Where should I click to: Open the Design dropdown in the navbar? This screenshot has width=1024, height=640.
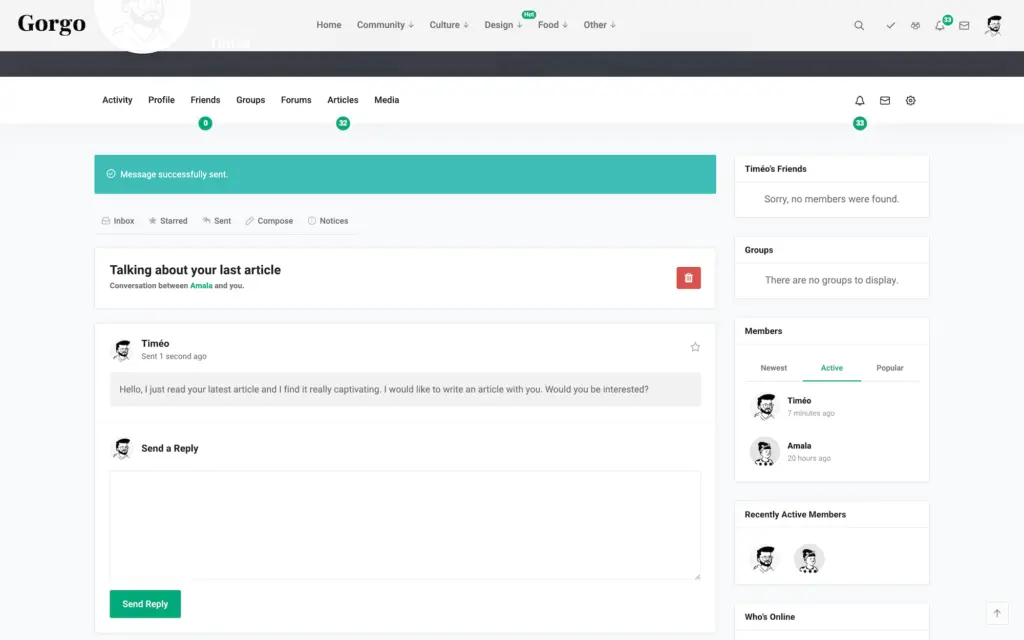[500, 25]
